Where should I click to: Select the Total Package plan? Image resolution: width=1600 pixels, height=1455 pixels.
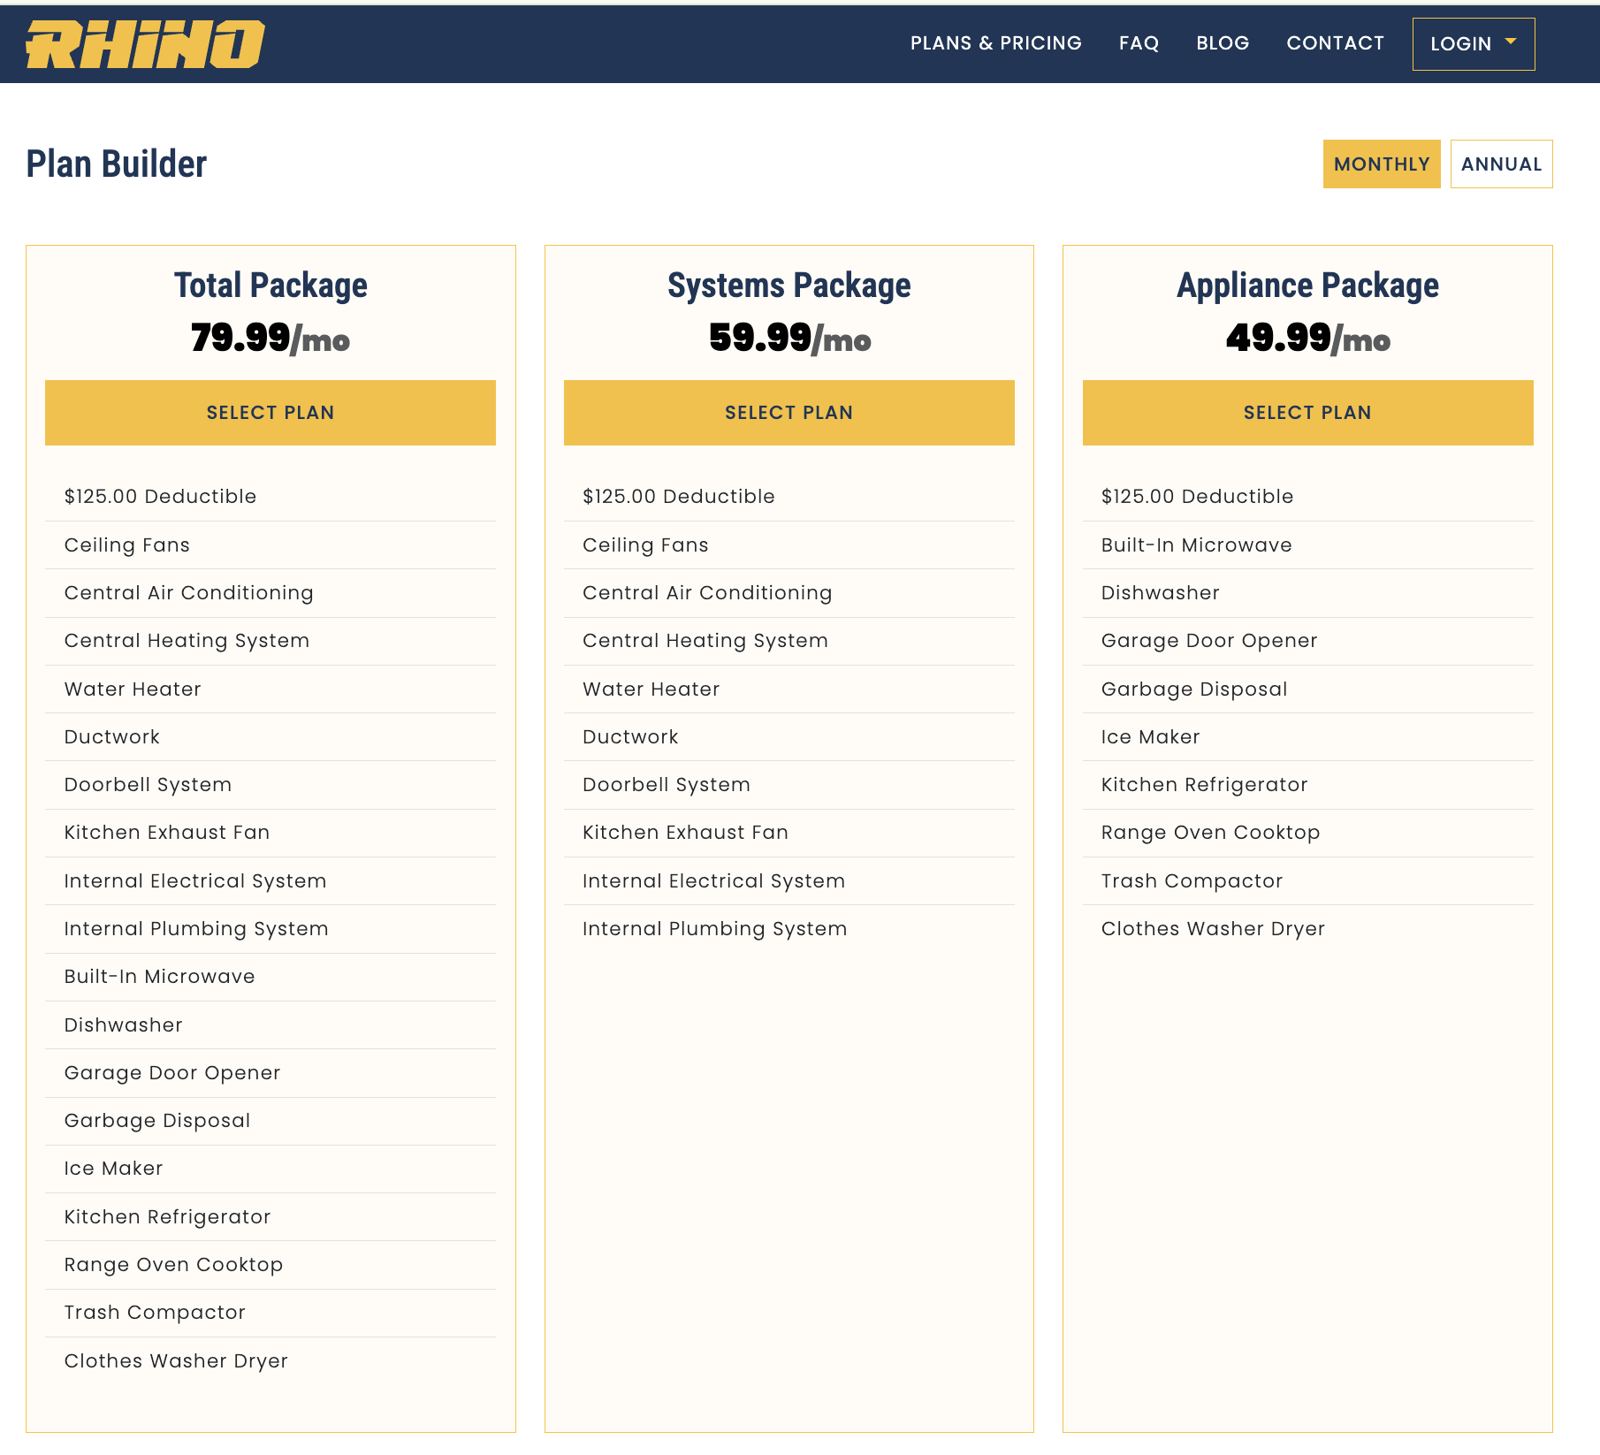(x=270, y=412)
